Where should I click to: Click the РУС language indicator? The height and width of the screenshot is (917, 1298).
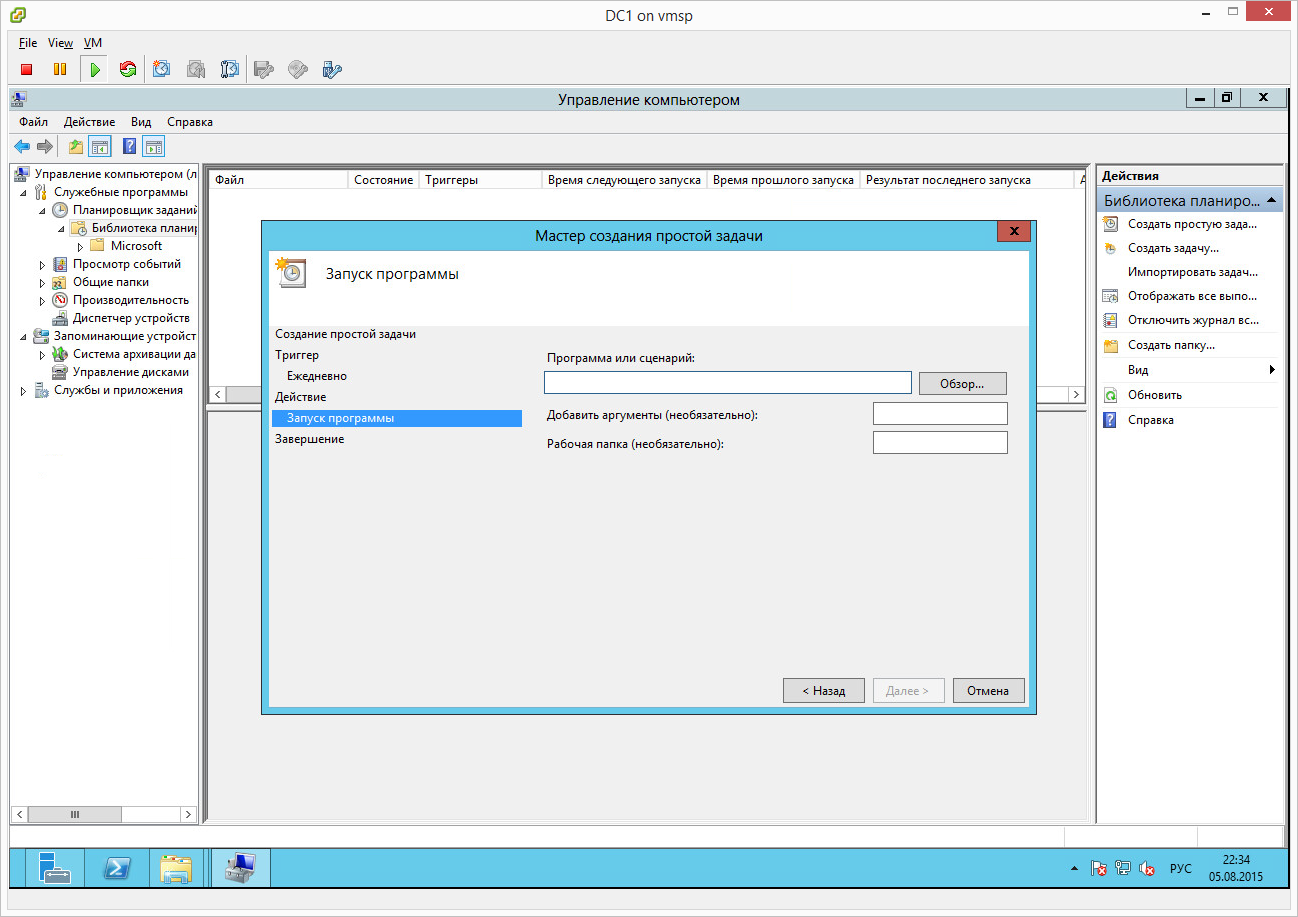click(1181, 868)
